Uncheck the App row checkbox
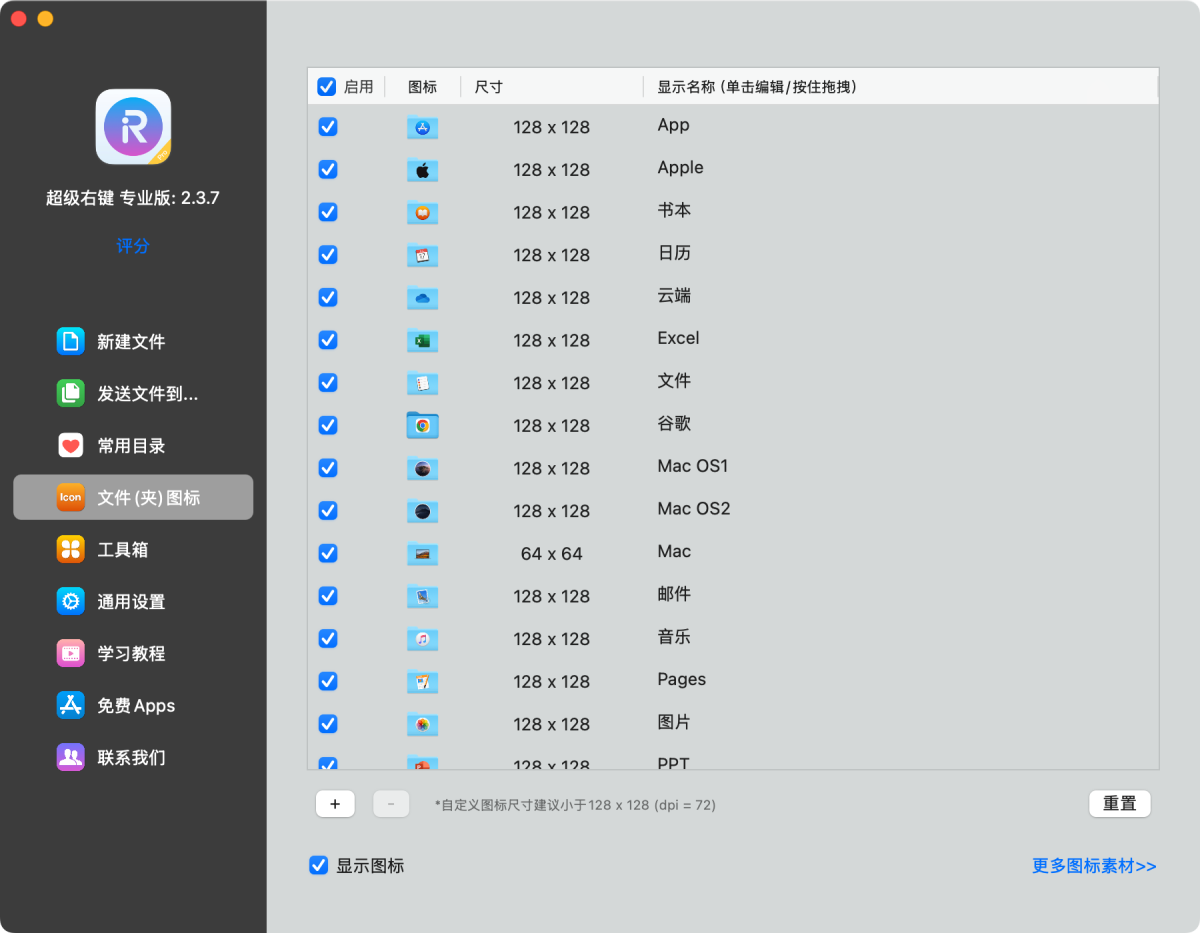1200x933 pixels. coord(327,127)
